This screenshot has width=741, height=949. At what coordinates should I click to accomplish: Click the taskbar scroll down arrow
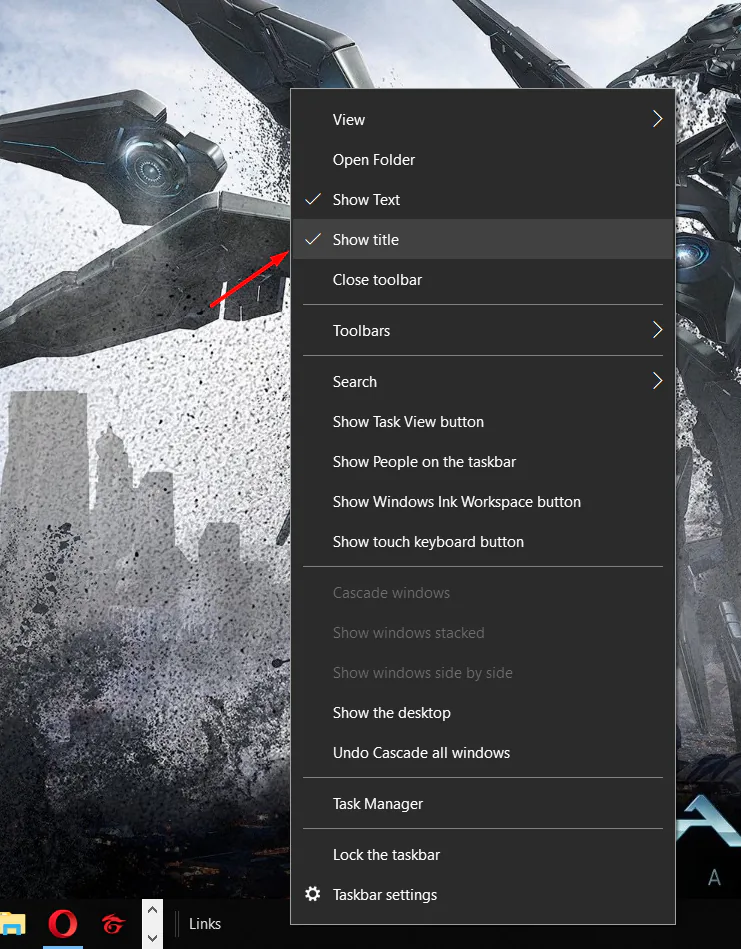tap(153, 938)
